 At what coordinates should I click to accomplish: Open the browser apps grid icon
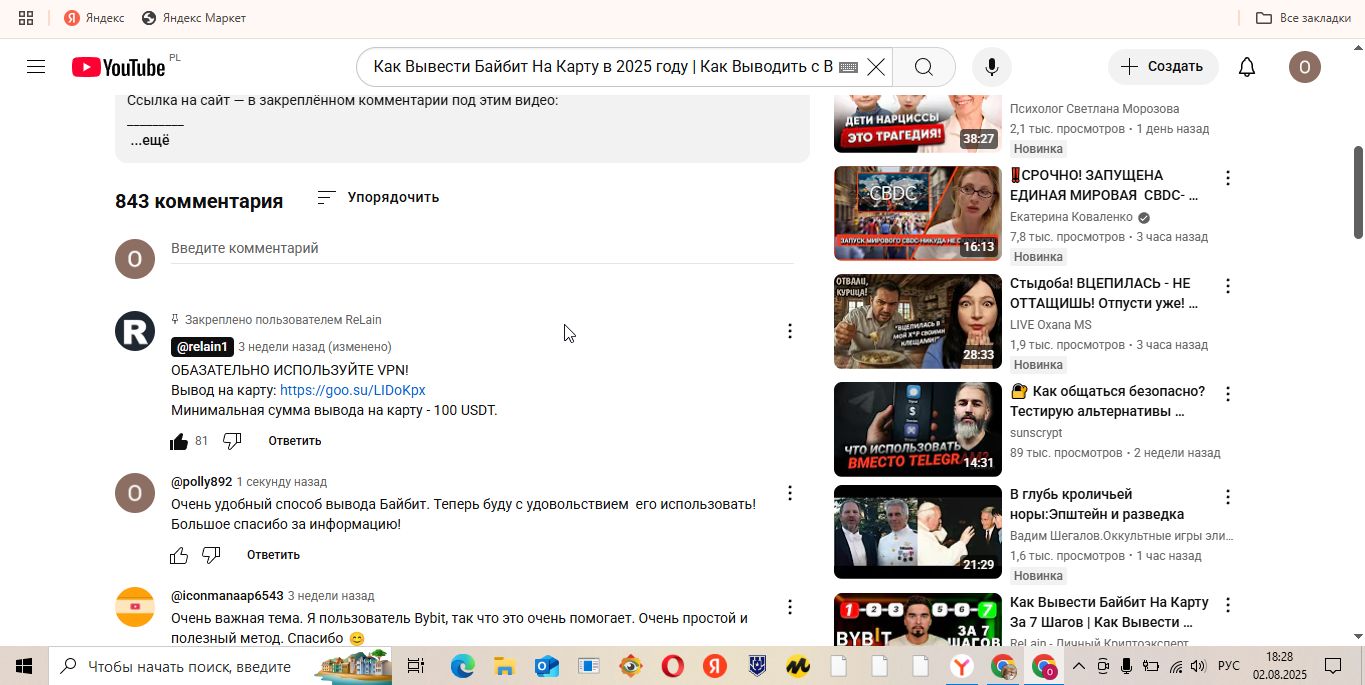(26, 18)
